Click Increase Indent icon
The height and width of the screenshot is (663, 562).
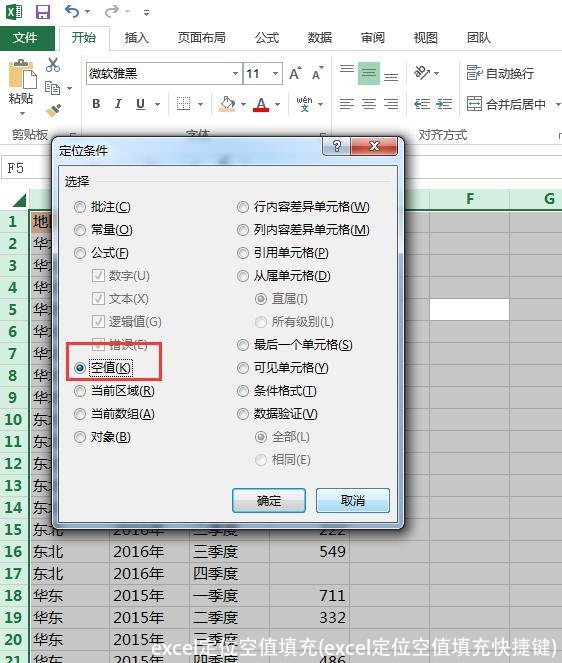pyautogui.click(x=444, y=104)
